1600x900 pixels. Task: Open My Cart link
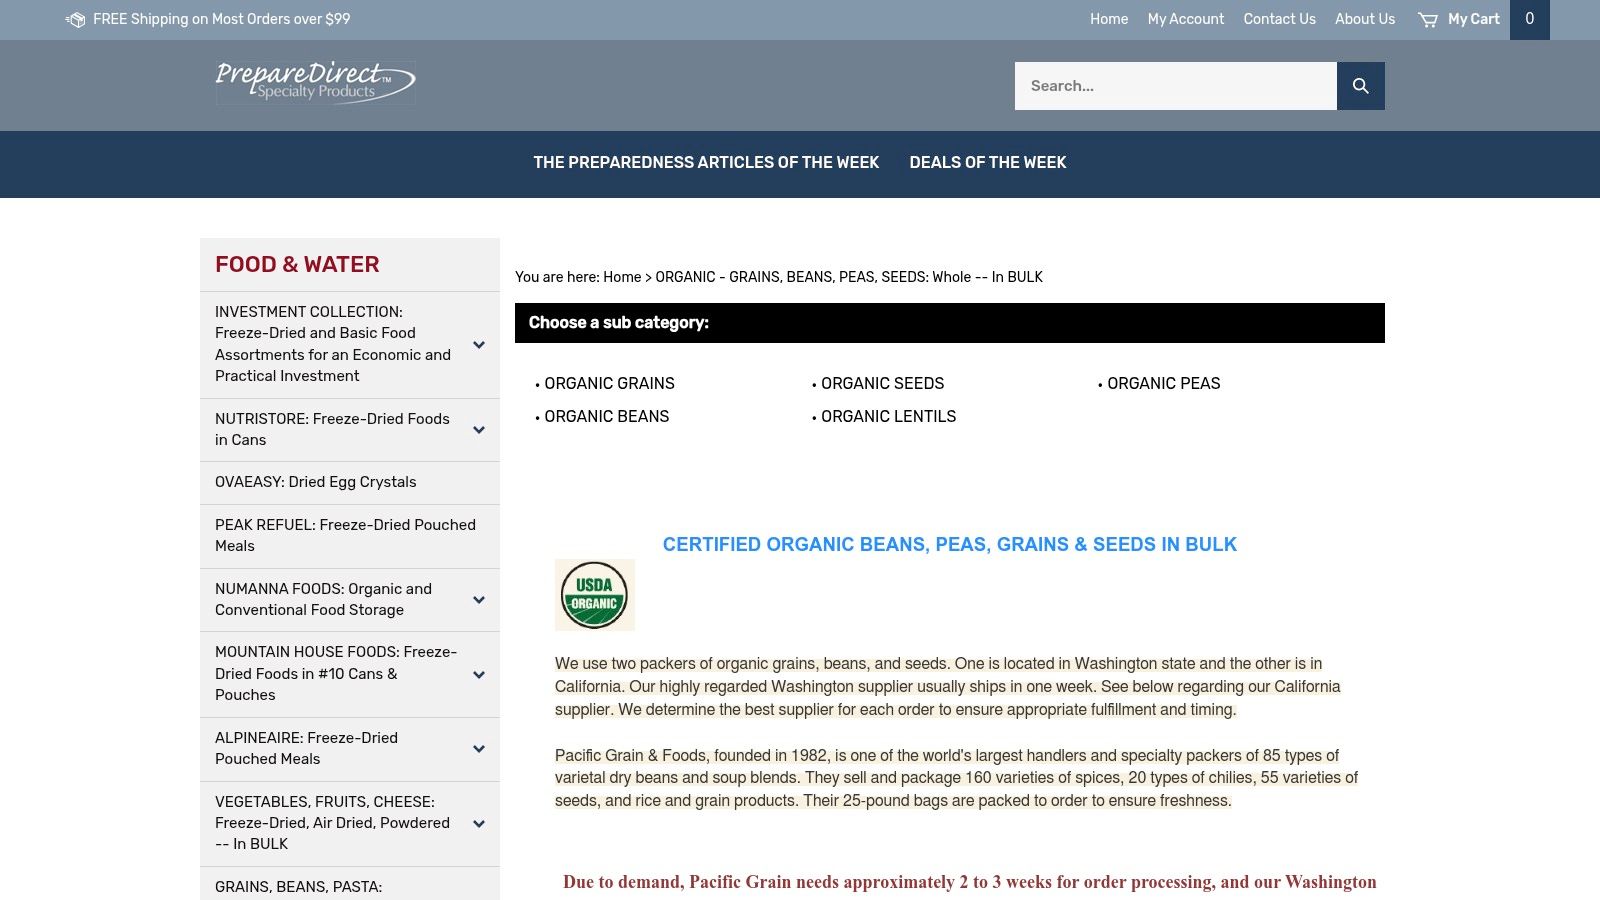pos(1474,19)
